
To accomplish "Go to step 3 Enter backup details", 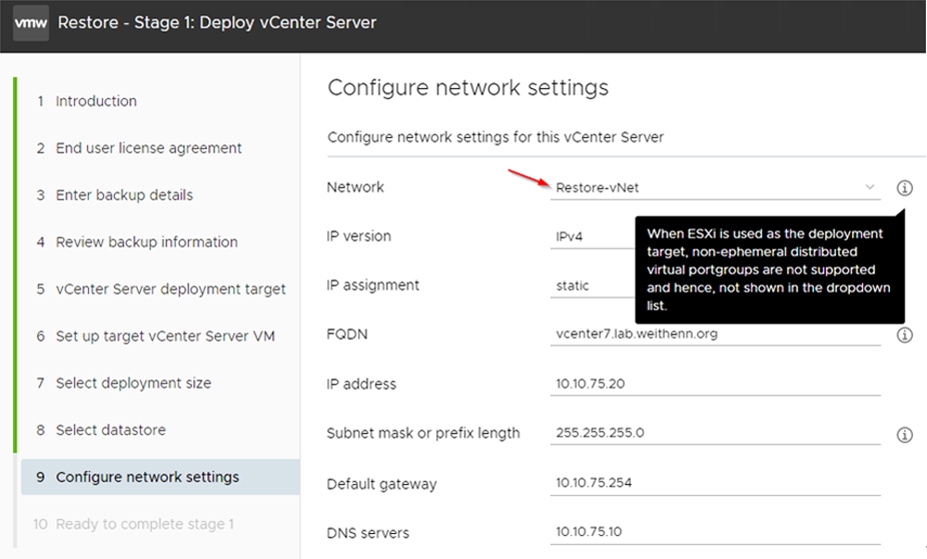I will pyautogui.click(x=115, y=195).
